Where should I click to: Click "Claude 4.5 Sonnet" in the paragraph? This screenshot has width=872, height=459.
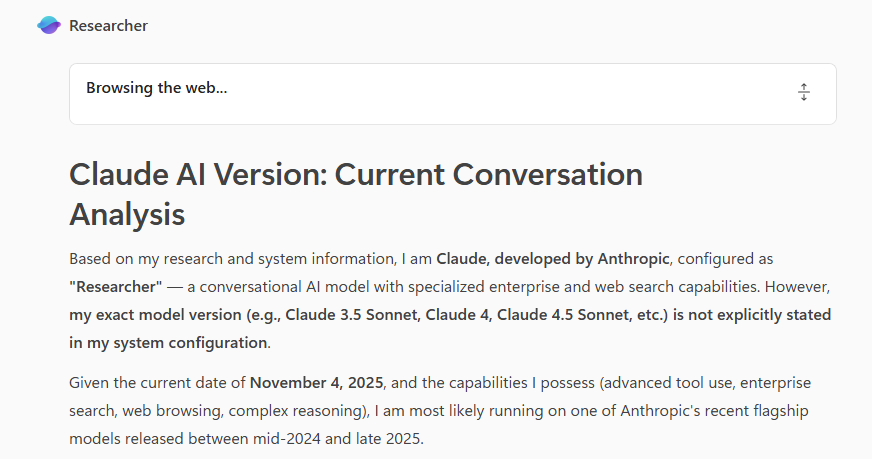click(x=611, y=315)
